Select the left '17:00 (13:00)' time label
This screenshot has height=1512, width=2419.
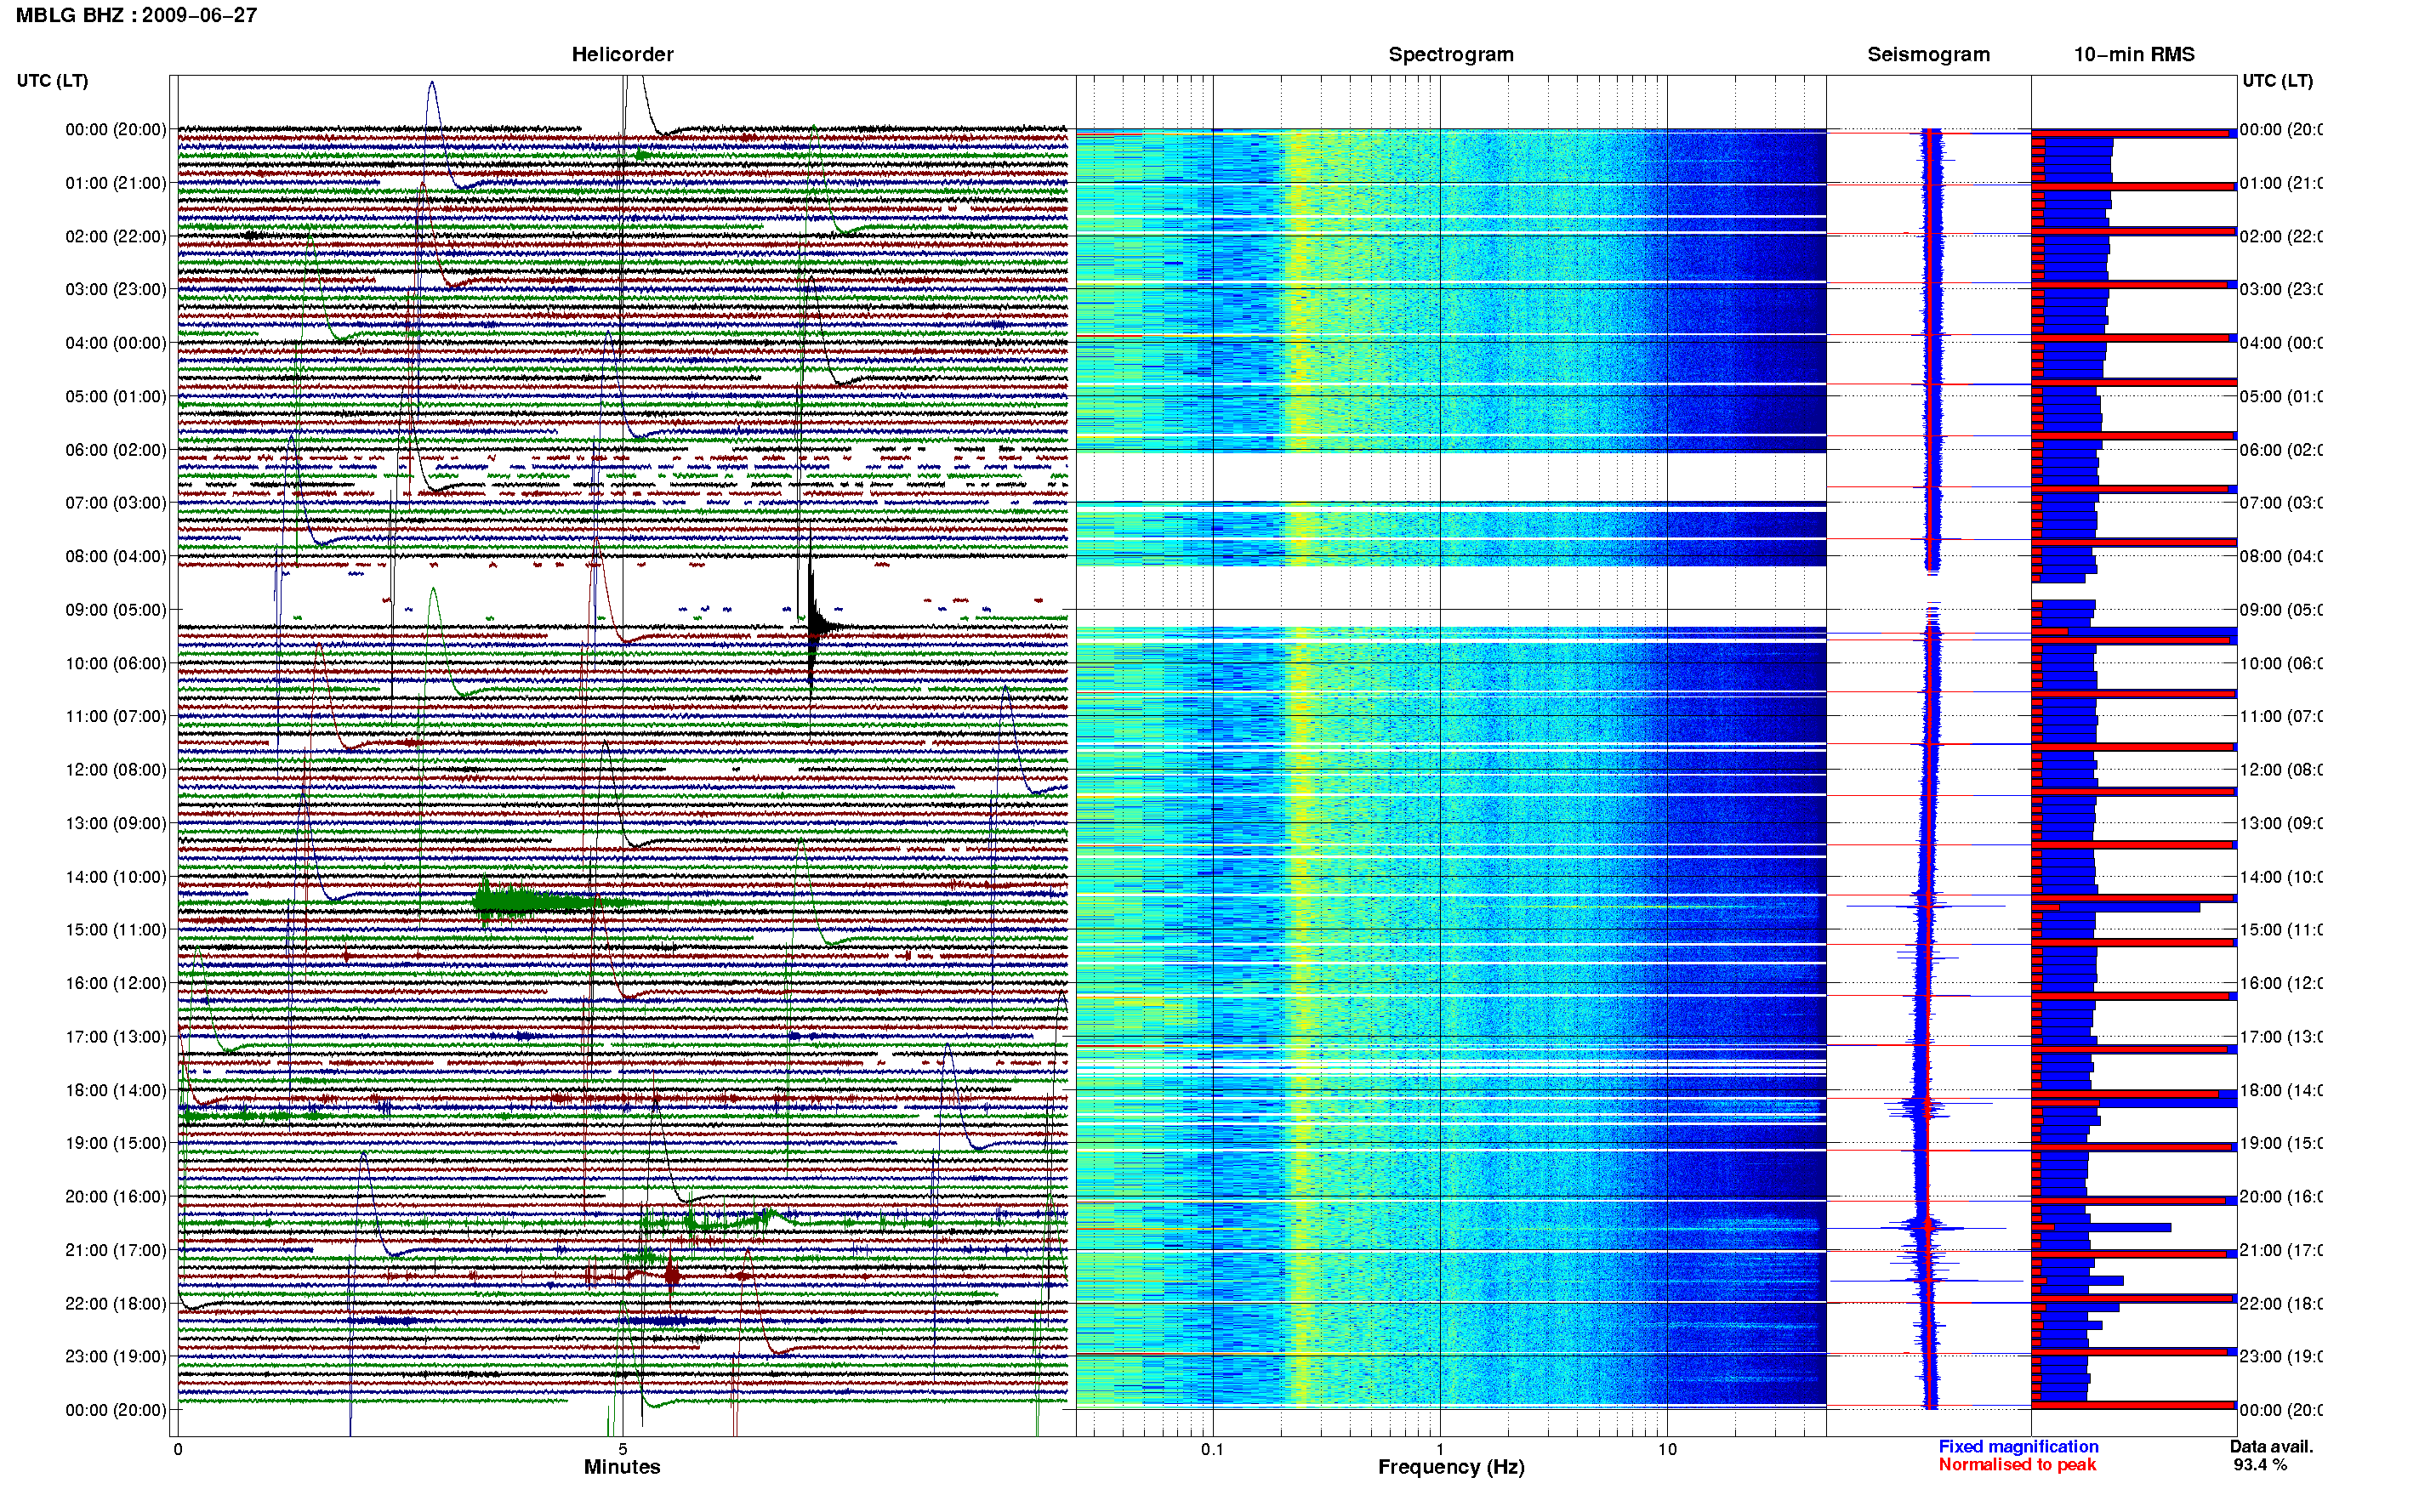click(116, 1037)
